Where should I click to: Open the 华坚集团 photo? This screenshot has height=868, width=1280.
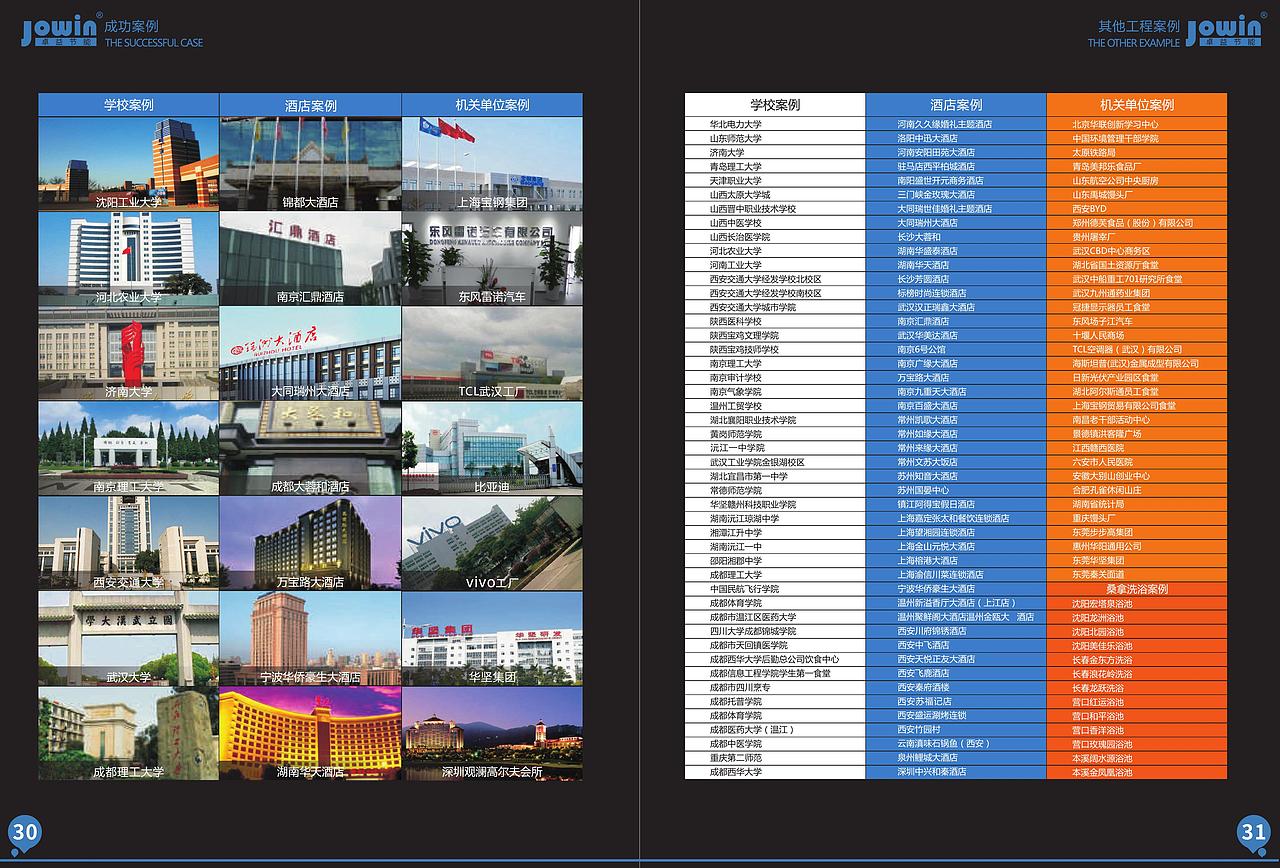coord(492,639)
